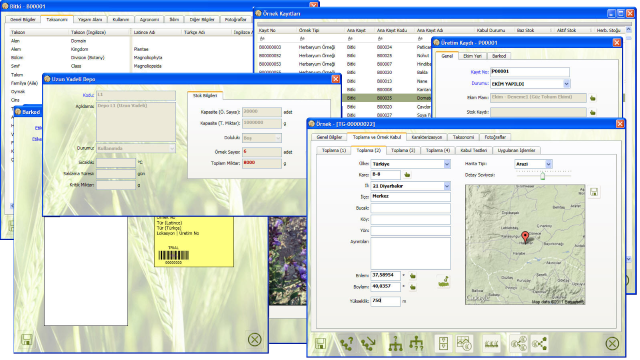The image size is (640, 360).
Task: Switch to Karakterizasyon tab in Örnek window
Action: pos(427,137)
